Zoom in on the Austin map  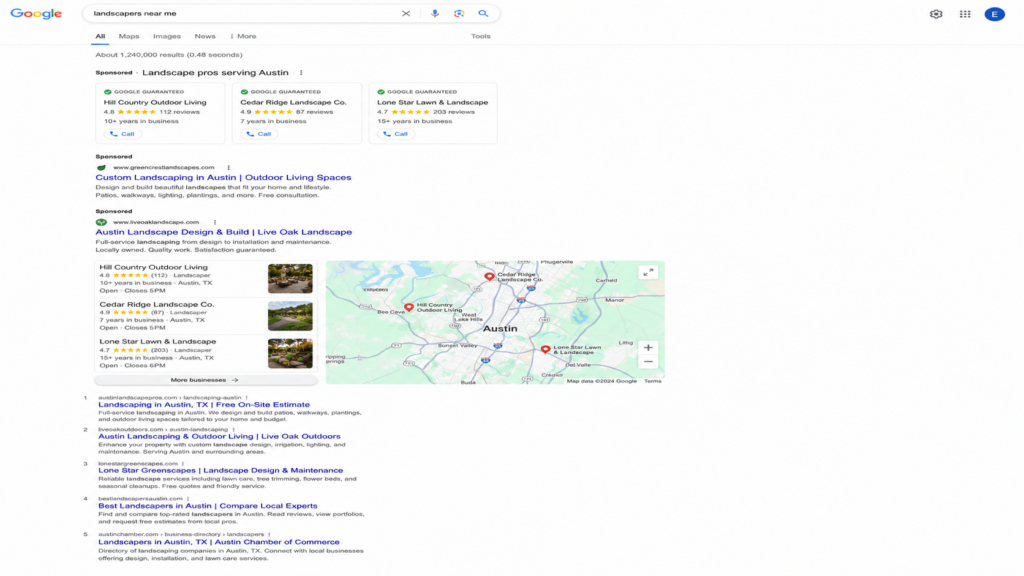tap(648, 347)
